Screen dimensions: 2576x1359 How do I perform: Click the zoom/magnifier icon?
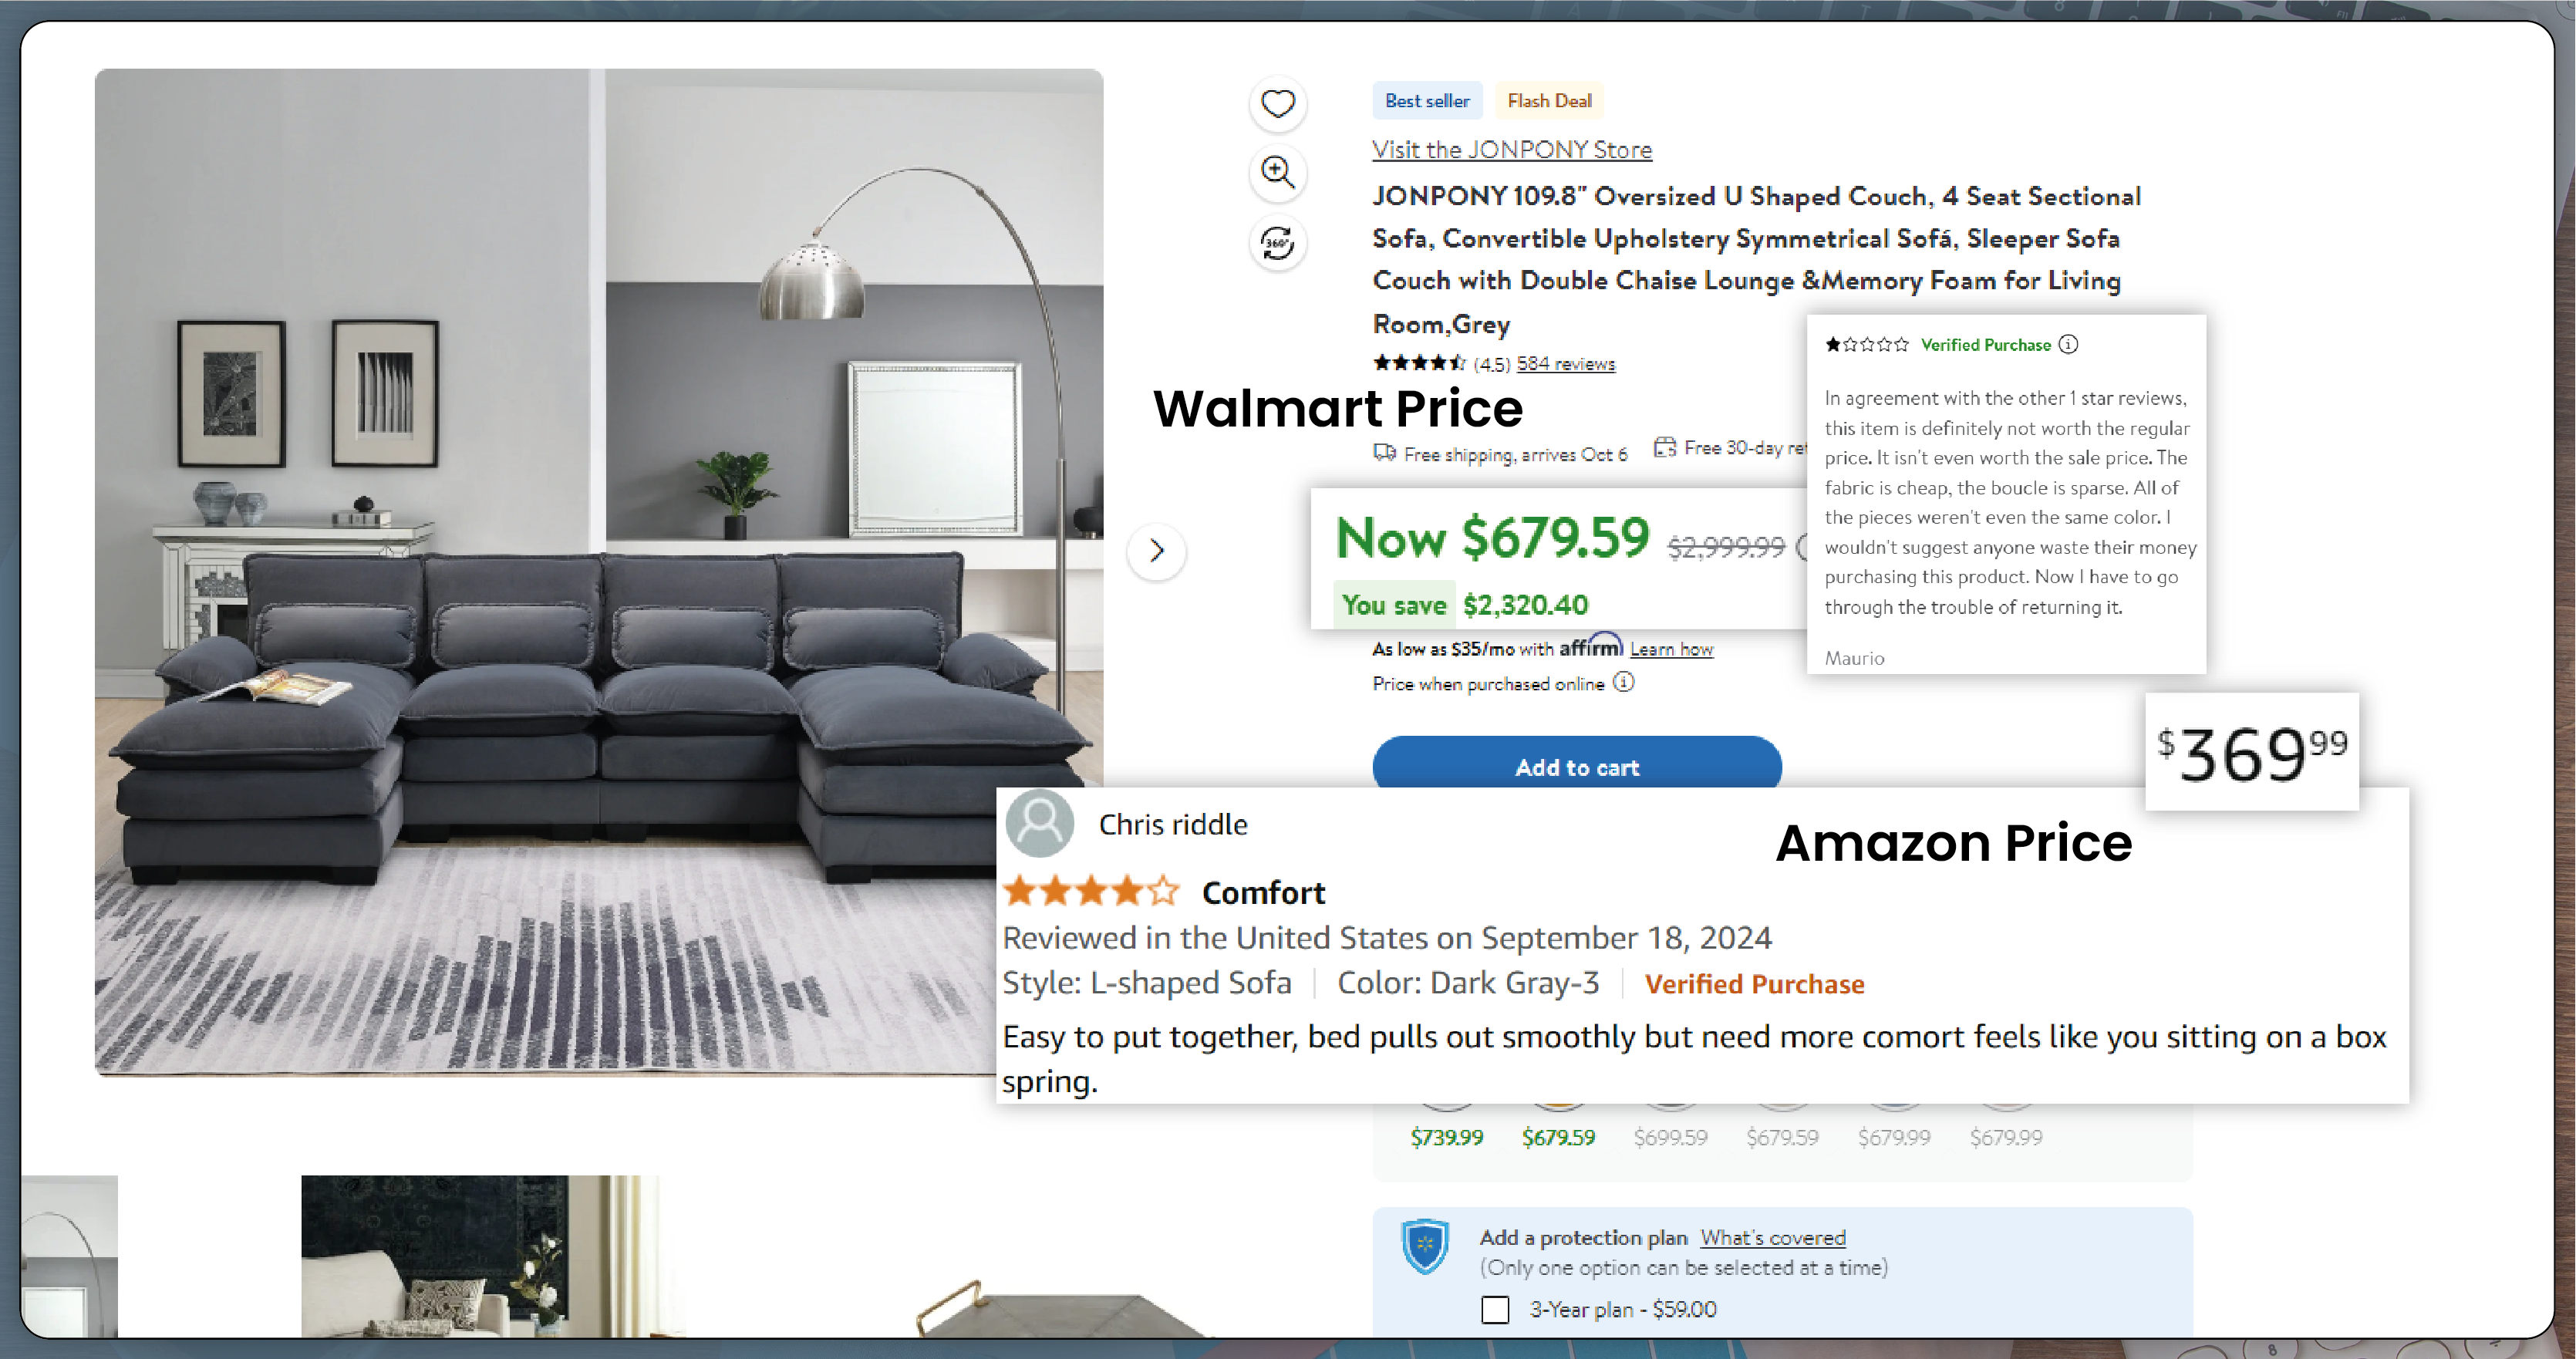[x=1278, y=174]
